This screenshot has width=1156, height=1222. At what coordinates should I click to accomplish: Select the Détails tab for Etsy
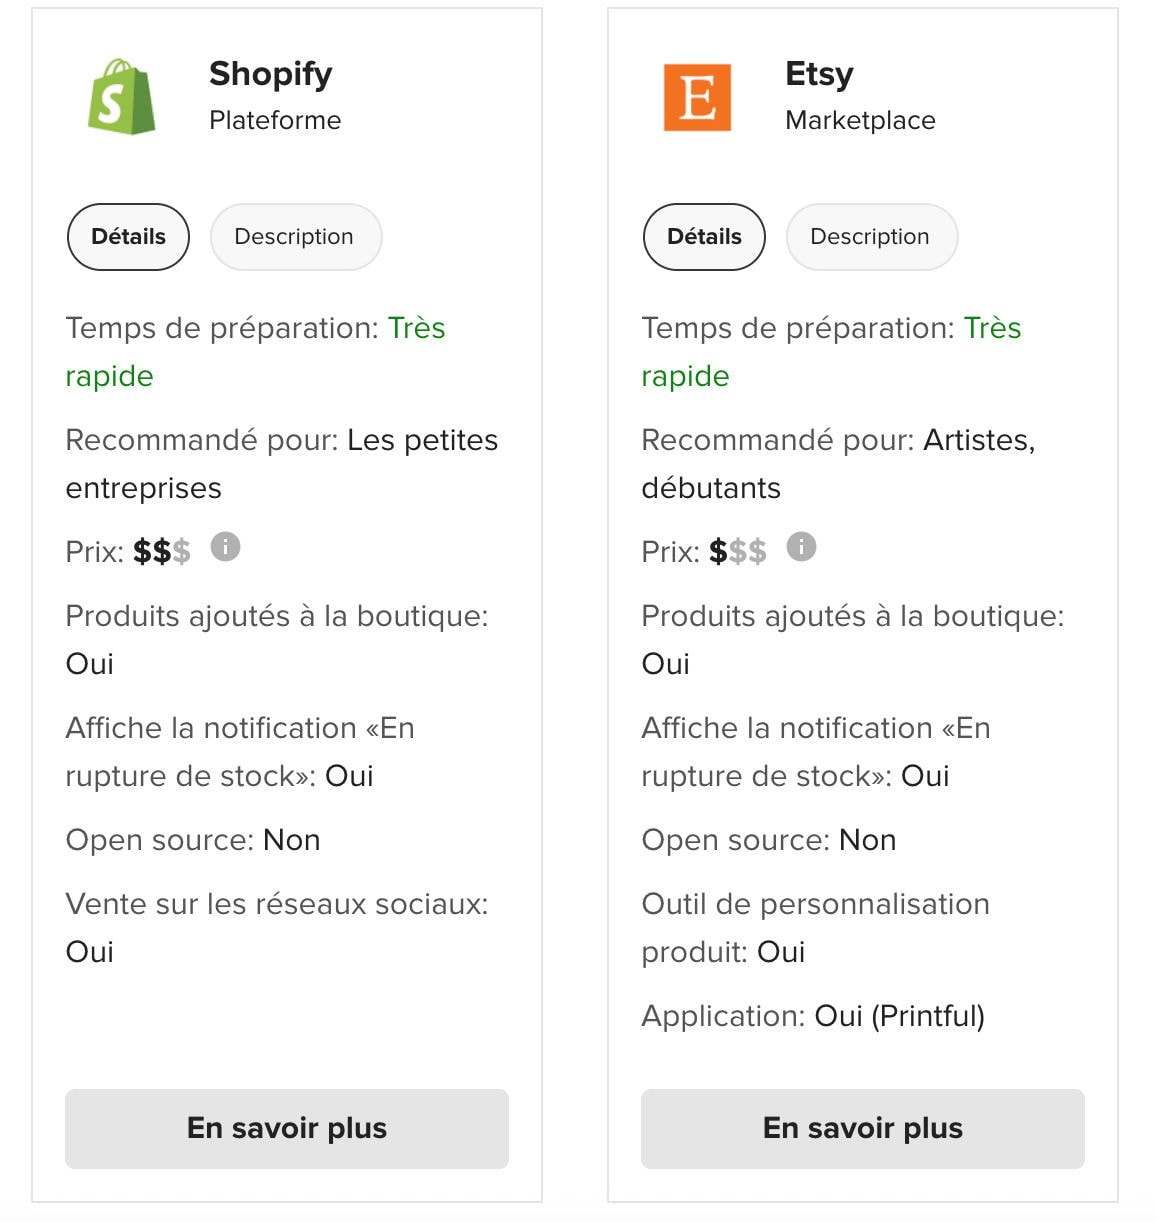(x=704, y=237)
